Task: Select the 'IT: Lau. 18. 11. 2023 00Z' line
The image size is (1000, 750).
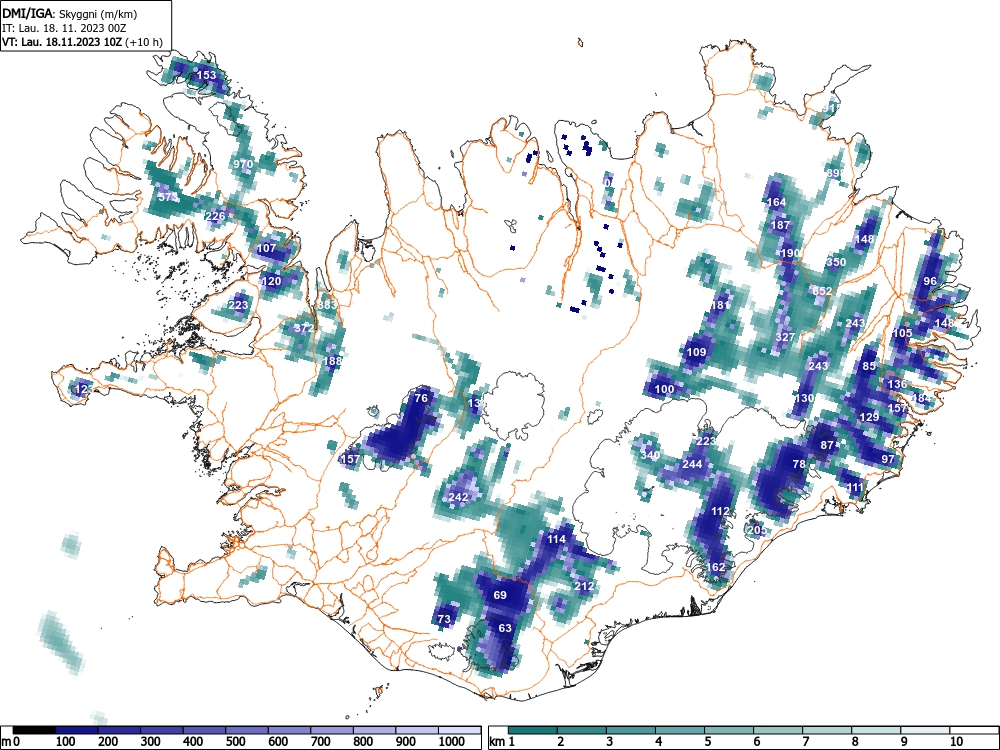Action: [64, 28]
